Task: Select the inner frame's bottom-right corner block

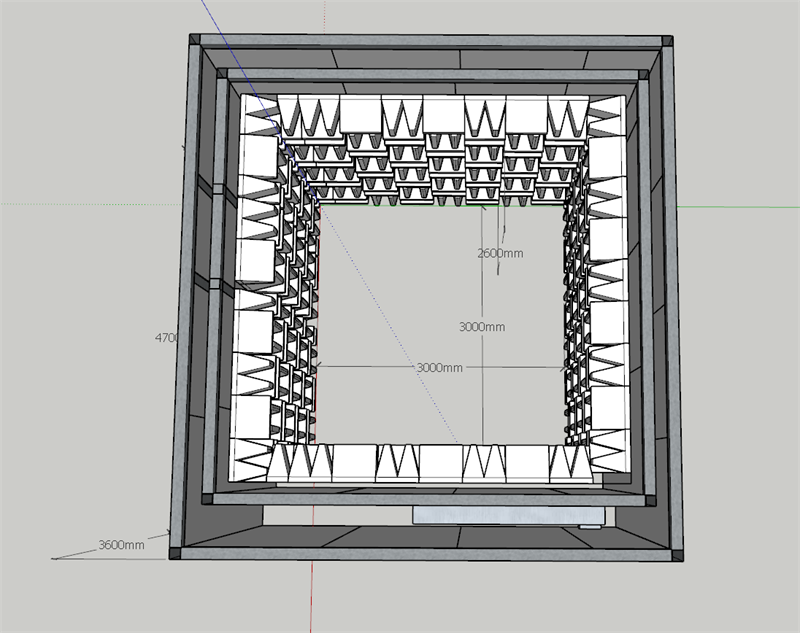Action: pos(651,500)
